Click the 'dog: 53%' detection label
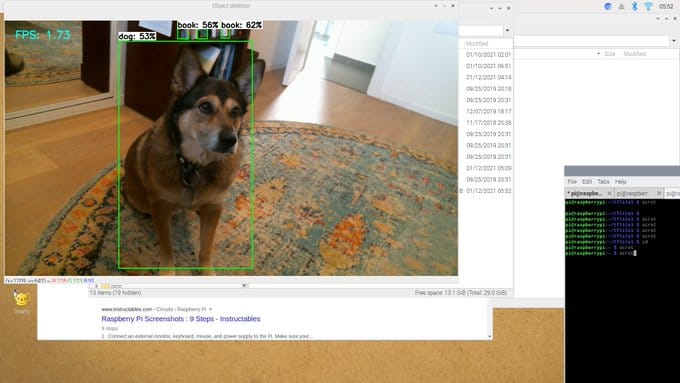 (137, 36)
